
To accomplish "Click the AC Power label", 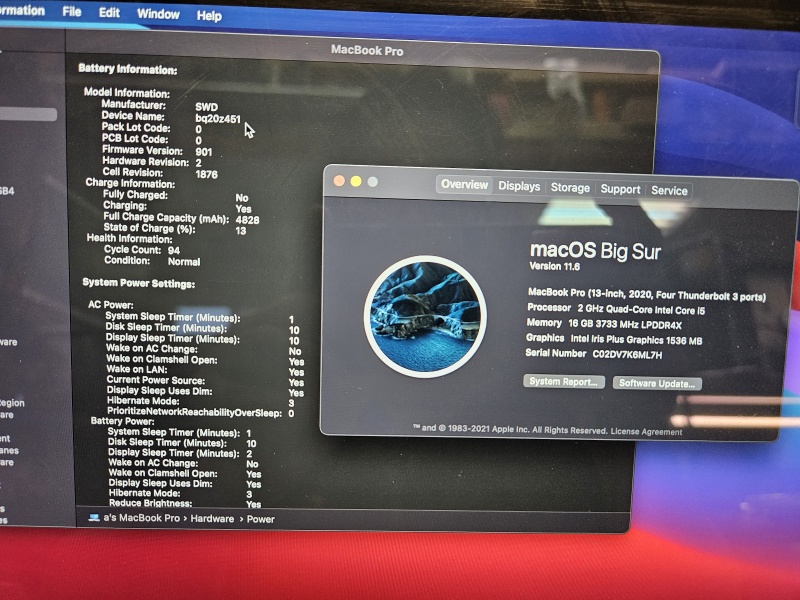I will (111, 305).
